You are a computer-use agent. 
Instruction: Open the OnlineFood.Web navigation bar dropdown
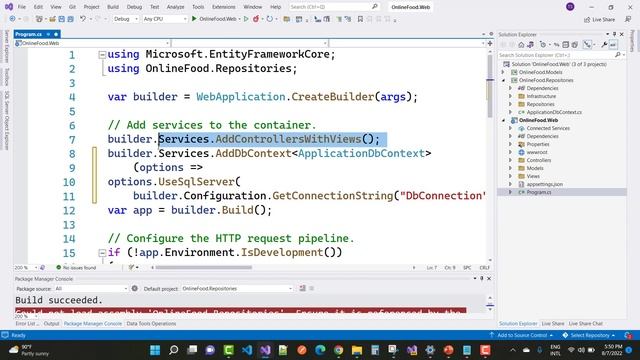coord(92,43)
